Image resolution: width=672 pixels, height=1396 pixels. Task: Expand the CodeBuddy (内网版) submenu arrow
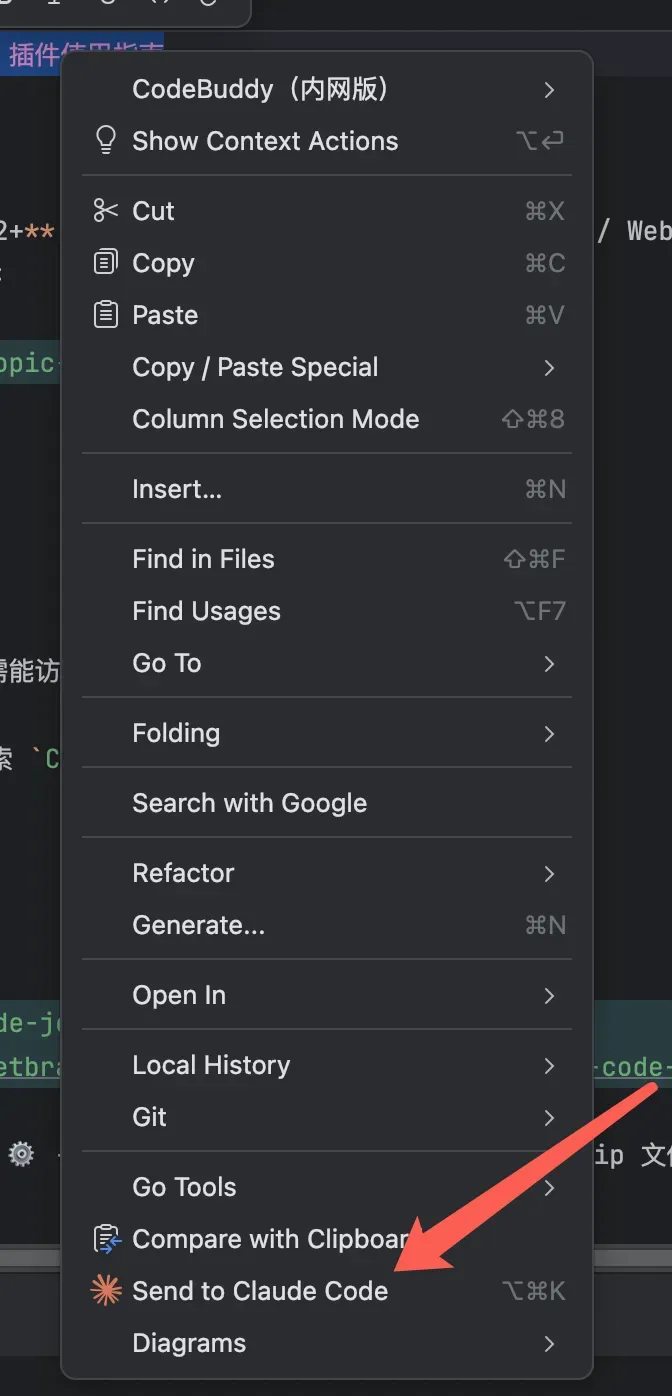coord(549,90)
